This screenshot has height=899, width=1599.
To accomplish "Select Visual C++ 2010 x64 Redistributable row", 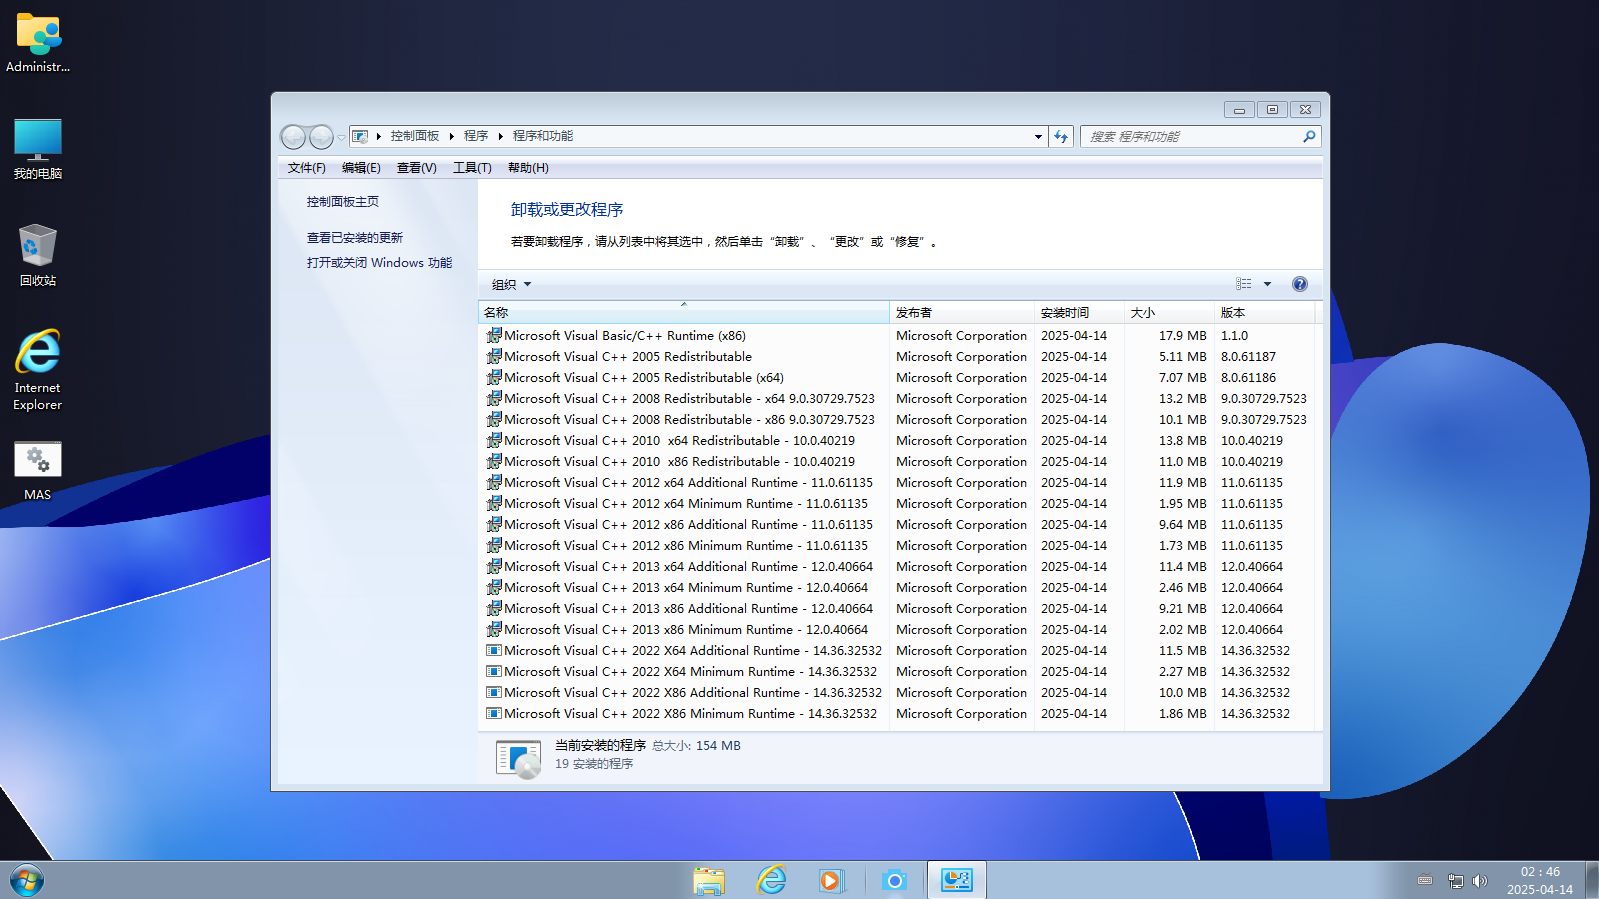I will pyautogui.click(x=898, y=441).
